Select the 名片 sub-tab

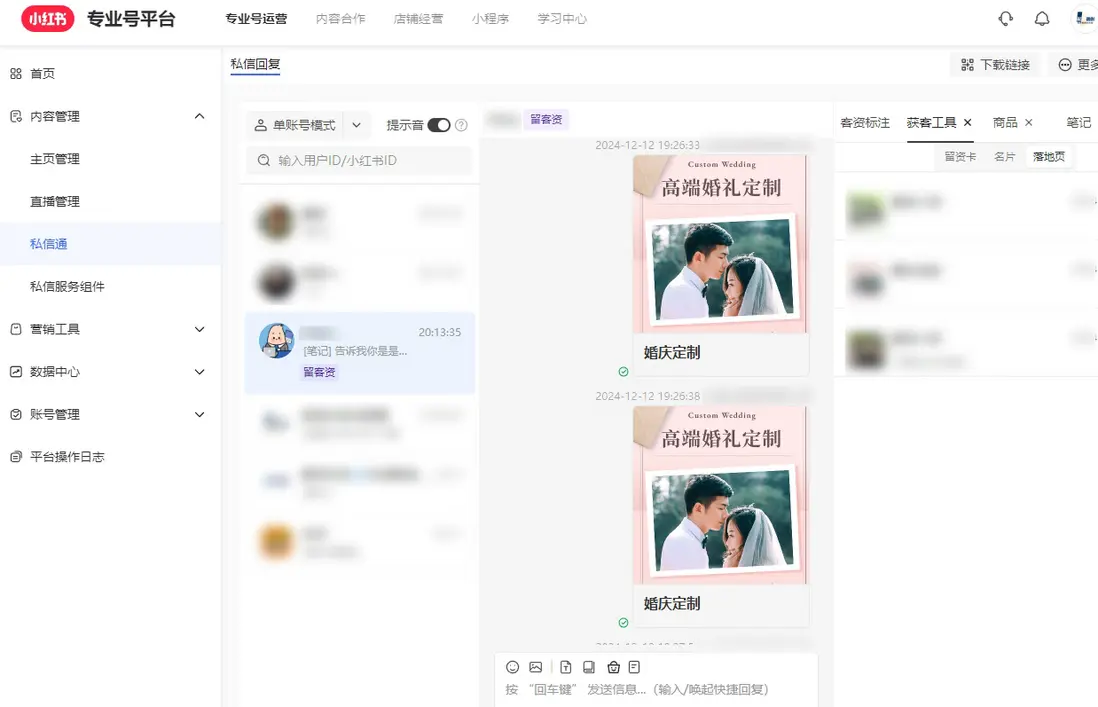tap(1005, 157)
